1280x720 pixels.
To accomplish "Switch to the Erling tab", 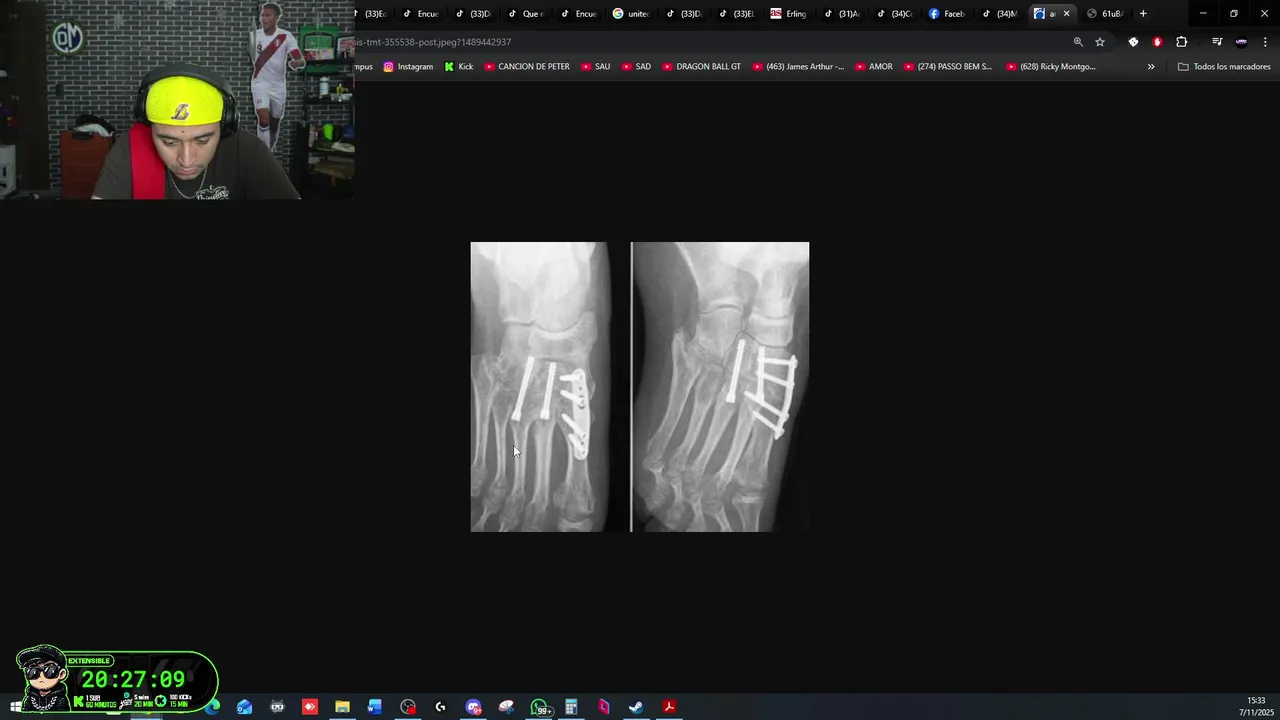I will click(789, 13).
